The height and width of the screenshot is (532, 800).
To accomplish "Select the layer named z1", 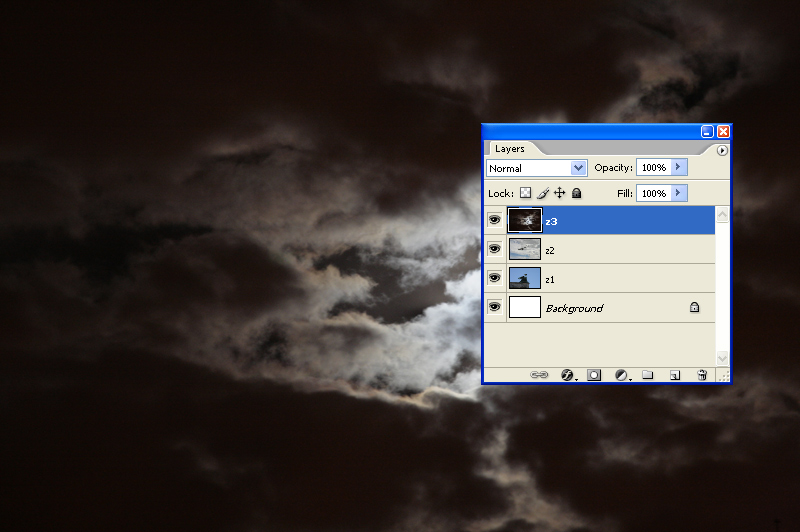I will 599,278.
